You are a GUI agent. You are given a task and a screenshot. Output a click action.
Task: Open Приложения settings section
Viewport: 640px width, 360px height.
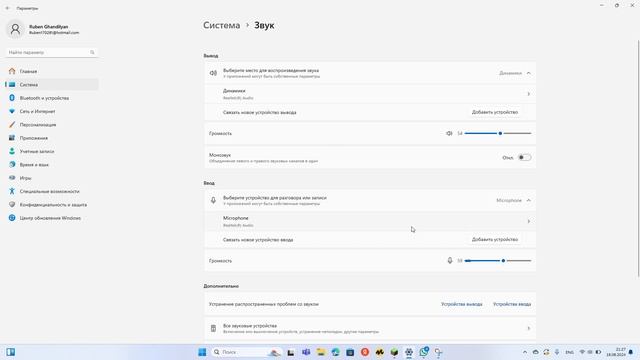coord(34,138)
